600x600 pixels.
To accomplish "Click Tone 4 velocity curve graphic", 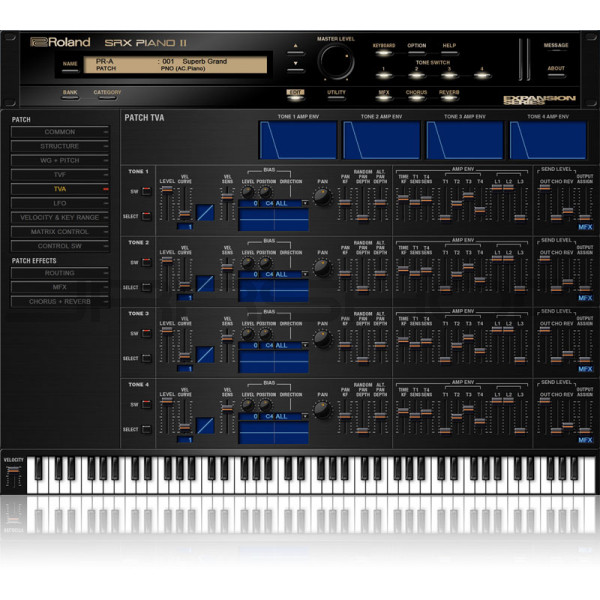I will pyautogui.click(x=205, y=426).
